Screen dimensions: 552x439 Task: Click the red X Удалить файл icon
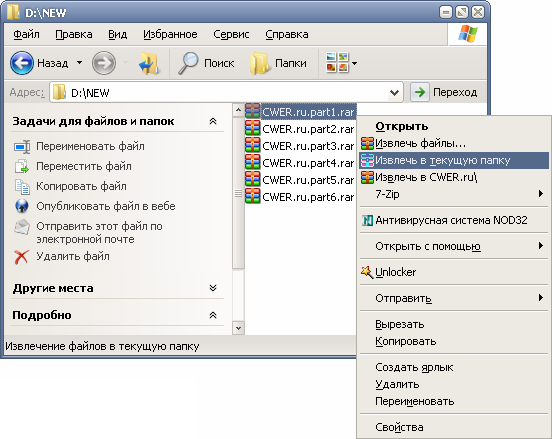coord(21,257)
